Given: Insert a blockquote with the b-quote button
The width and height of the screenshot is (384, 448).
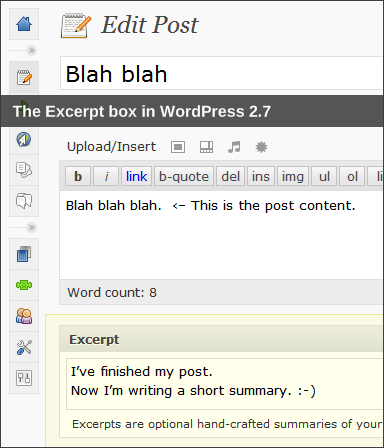Looking at the screenshot, I should (x=184, y=176).
